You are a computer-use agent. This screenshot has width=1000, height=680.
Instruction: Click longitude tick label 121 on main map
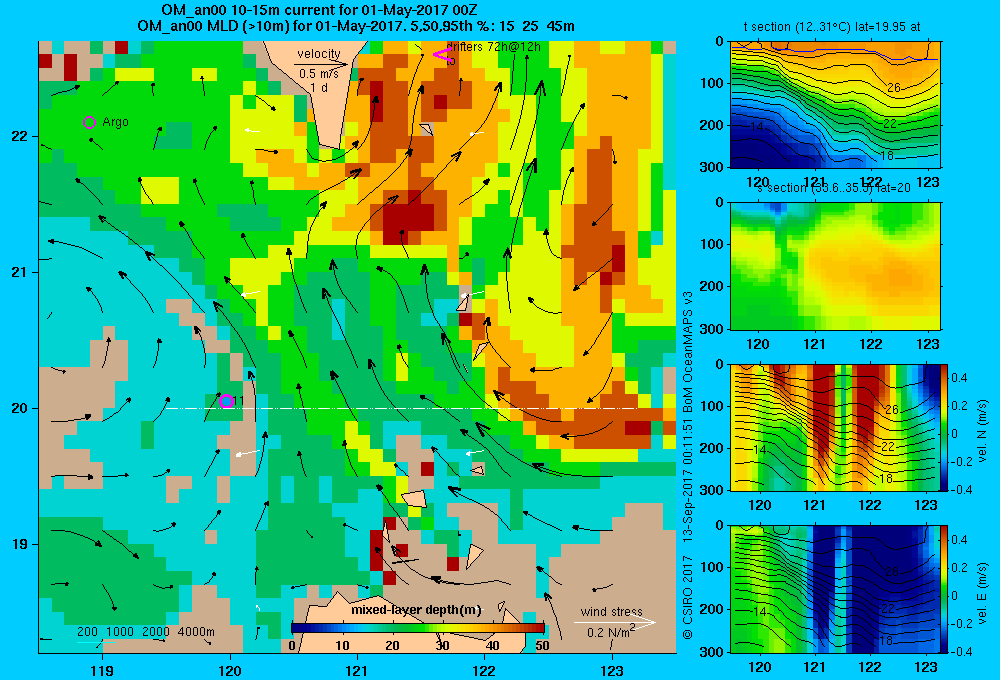point(357,670)
